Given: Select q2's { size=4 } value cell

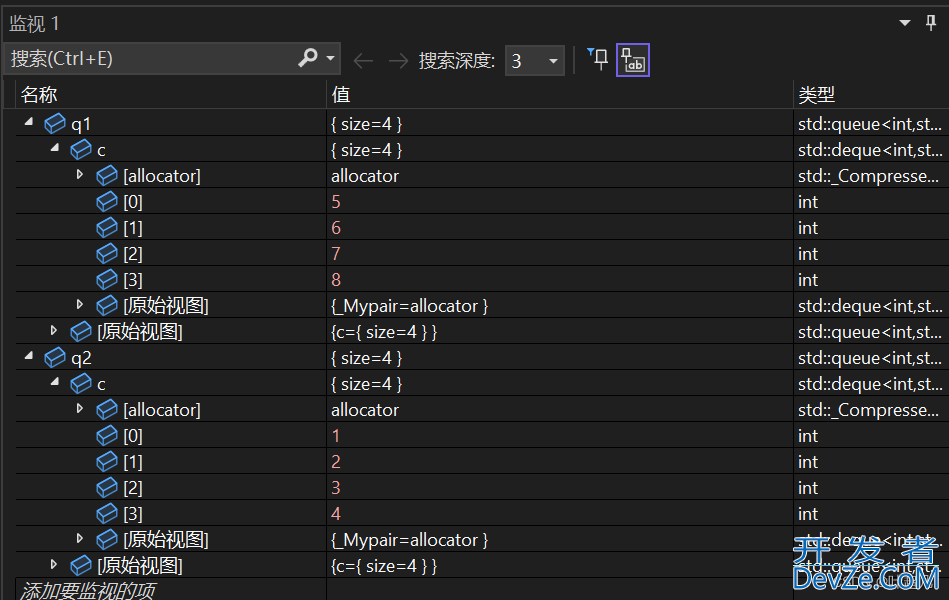Looking at the screenshot, I should 560,358.
